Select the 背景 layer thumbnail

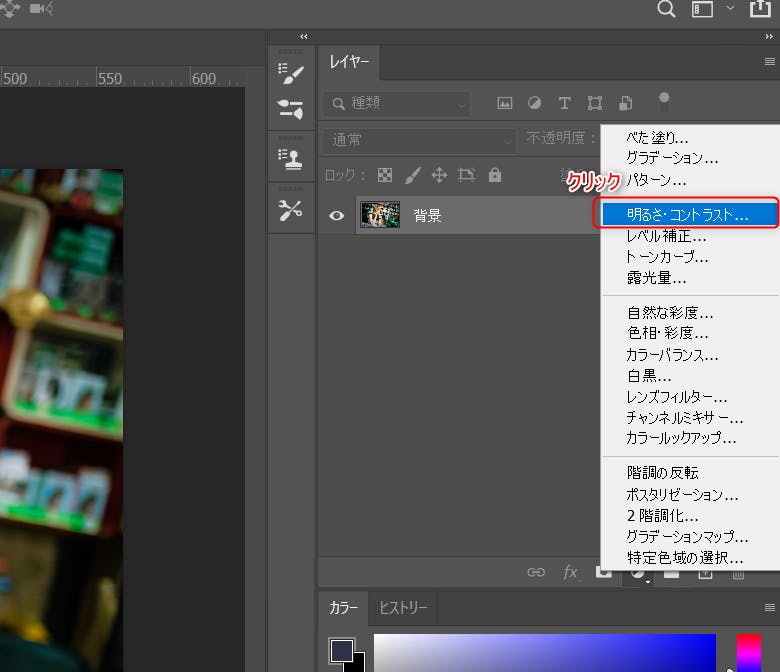pyautogui.click(x=380, y=215)
